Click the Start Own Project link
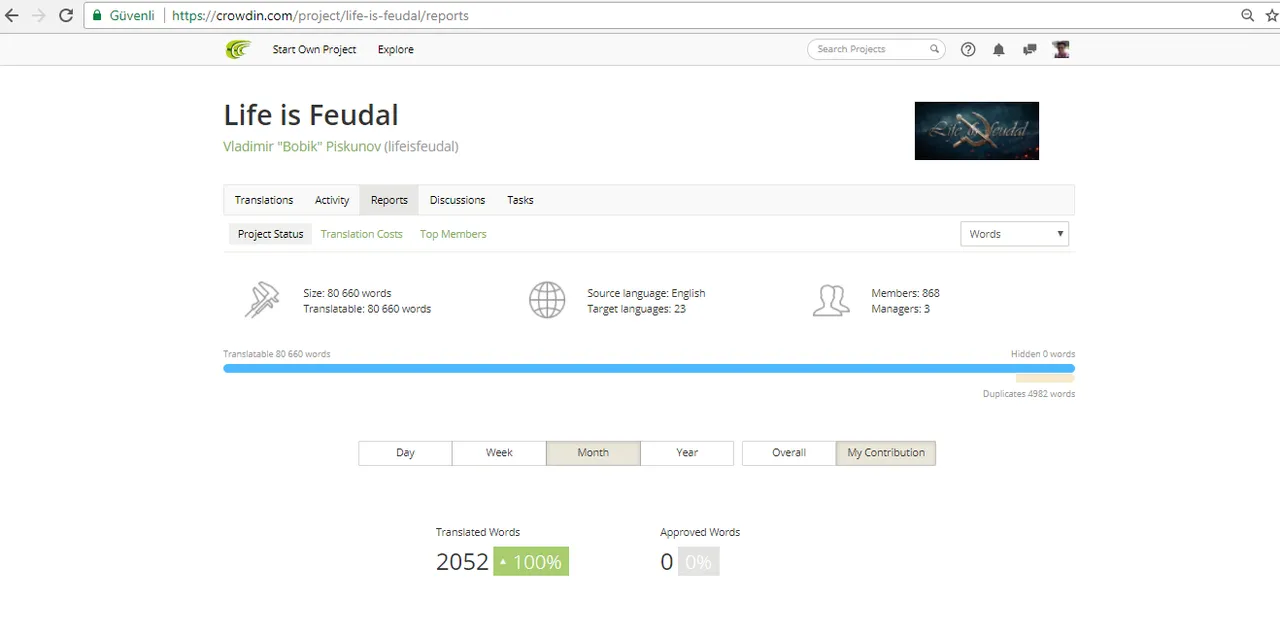 tap(314, 49)
